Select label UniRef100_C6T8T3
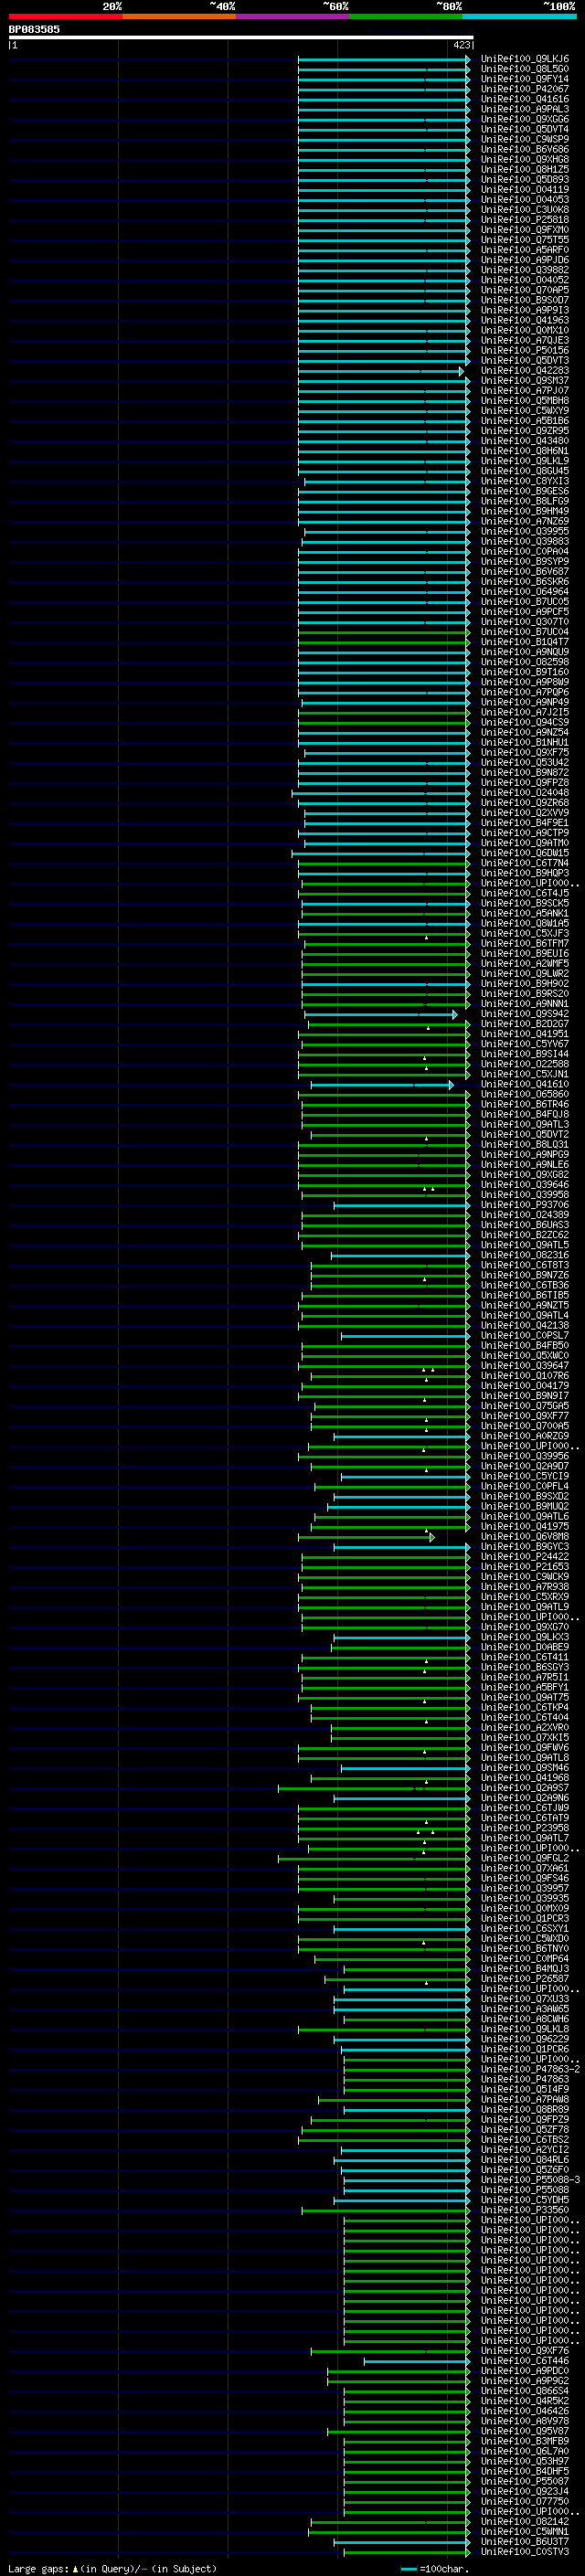The height and width of the screenshot is (2576, 585). pyautogui.click(x=524, y=1265)
